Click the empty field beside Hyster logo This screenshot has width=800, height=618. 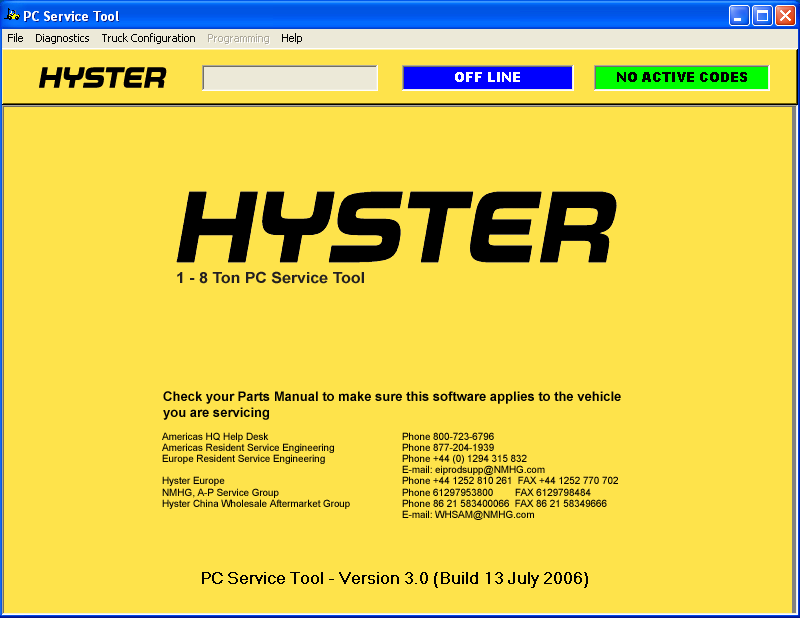290,78
